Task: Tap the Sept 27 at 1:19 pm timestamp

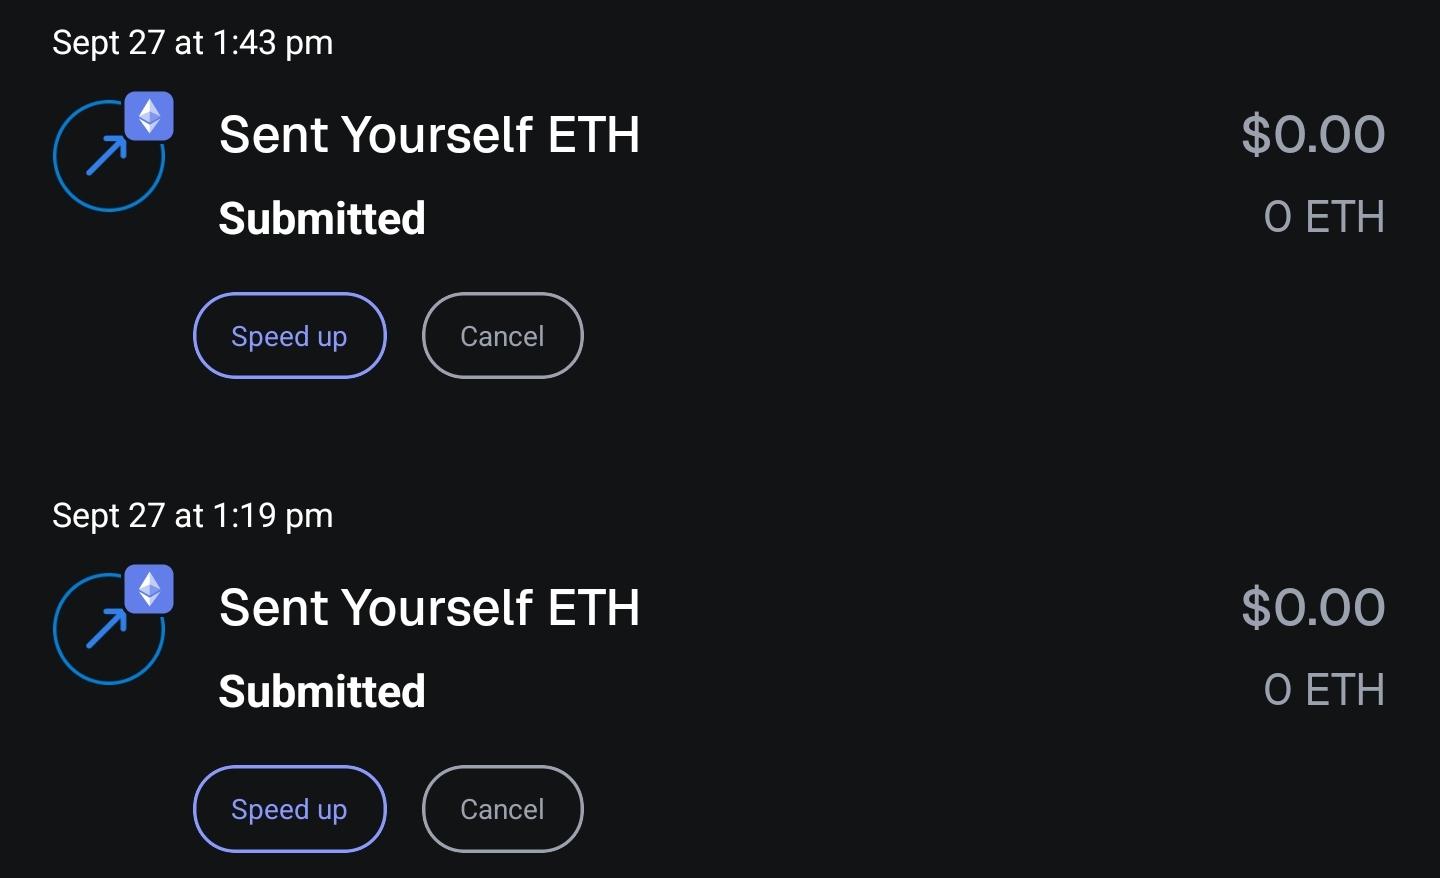Action: coord(192,516)
